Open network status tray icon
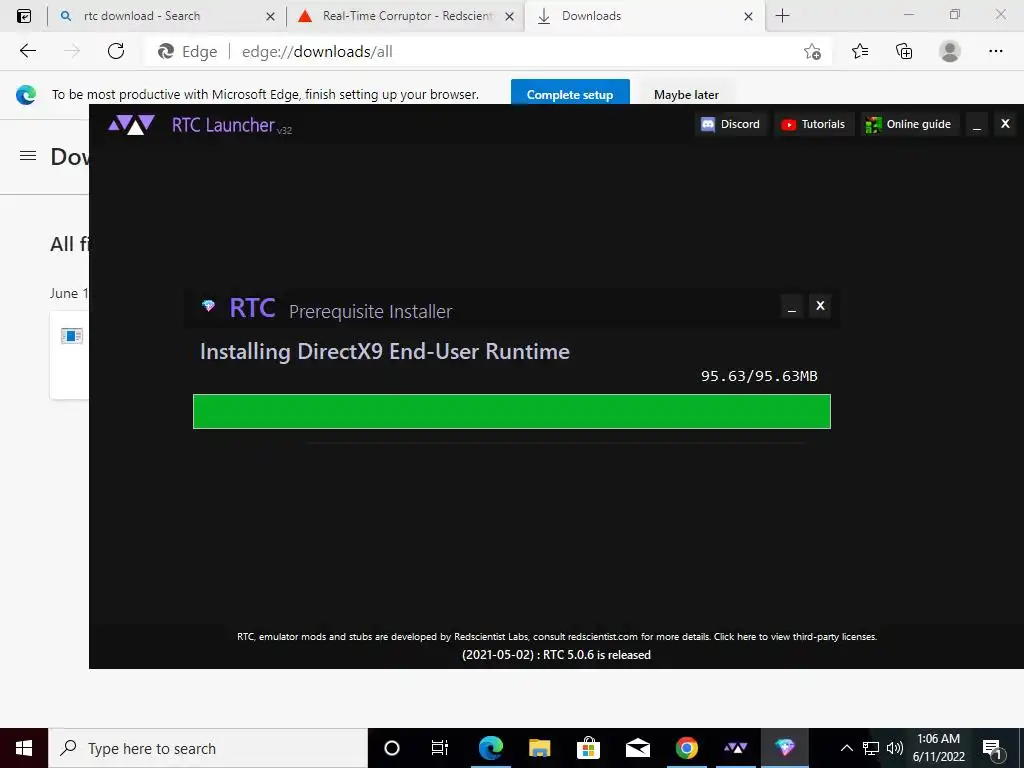Viewport: 1024px width, 768px height. point(871,748)
